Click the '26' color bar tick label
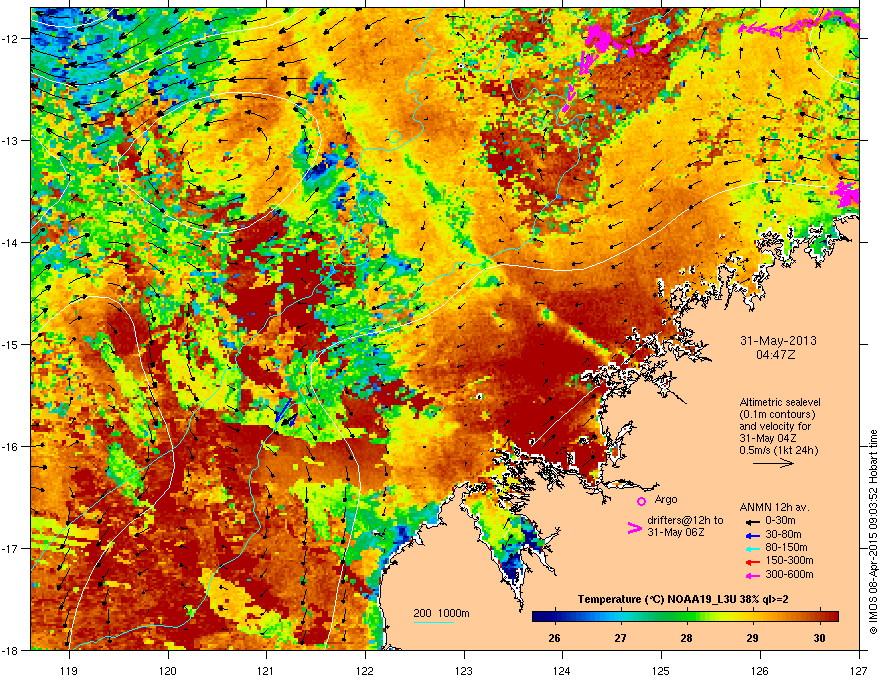880x680 pixels. [554, 638]
